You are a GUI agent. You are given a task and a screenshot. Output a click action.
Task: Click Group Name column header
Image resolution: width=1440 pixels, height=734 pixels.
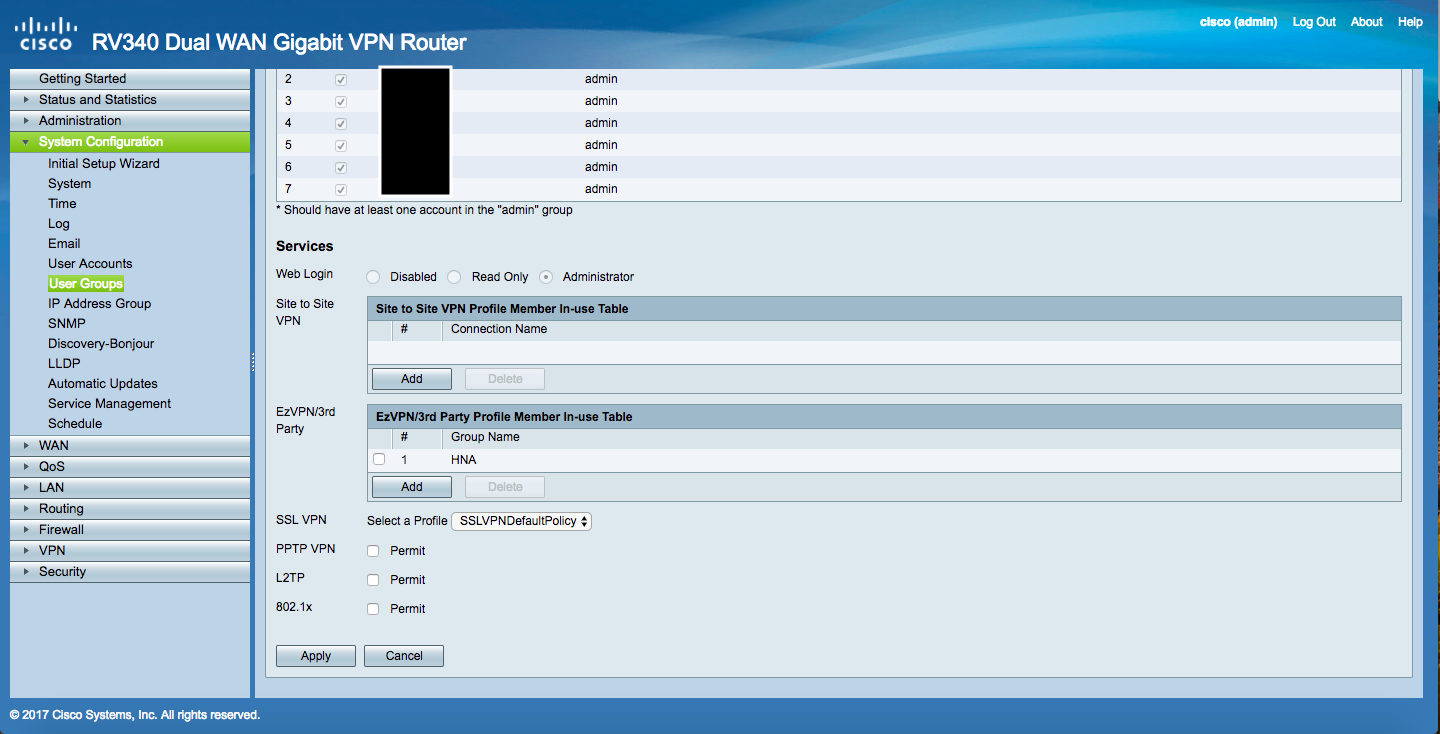pos(485,437)
